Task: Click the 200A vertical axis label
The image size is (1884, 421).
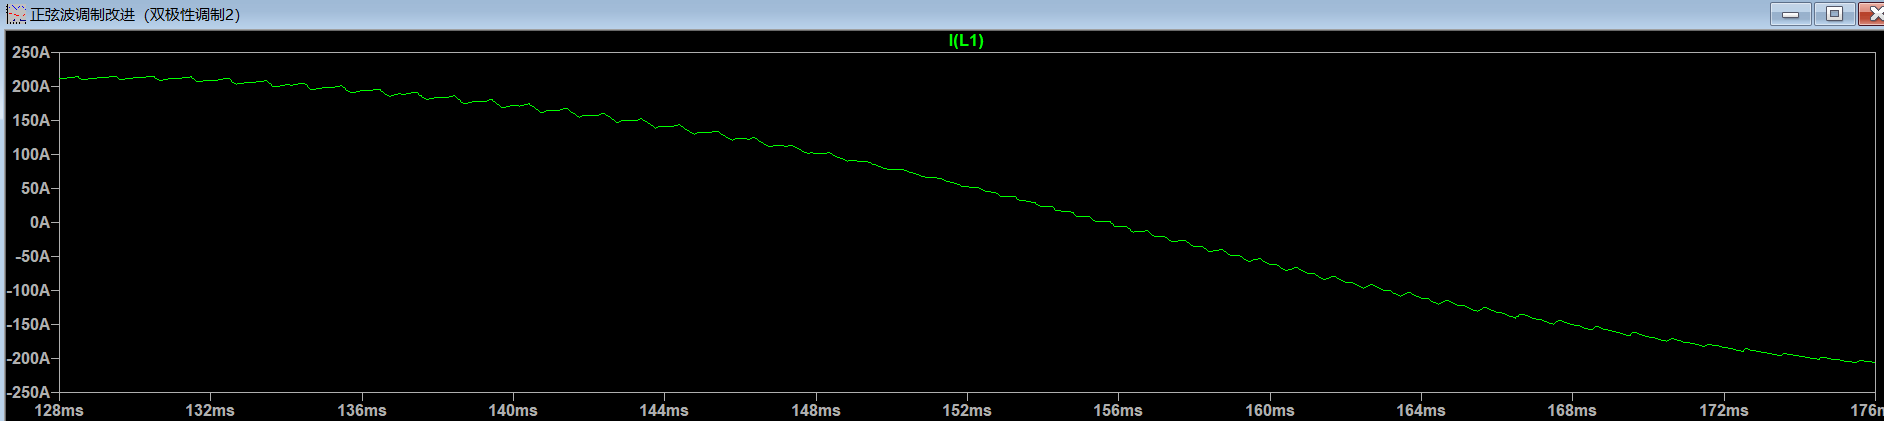Action: point(30,86)
